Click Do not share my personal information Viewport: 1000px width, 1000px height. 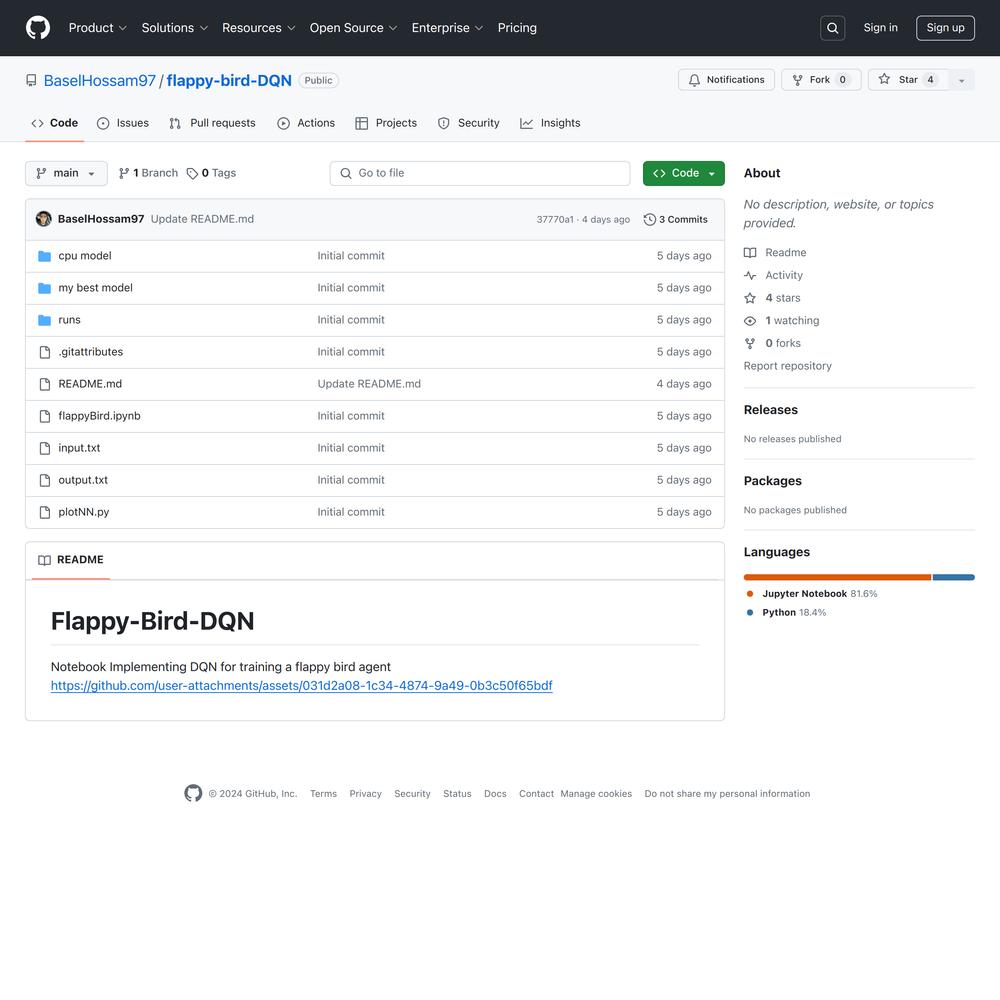[727, 793]
